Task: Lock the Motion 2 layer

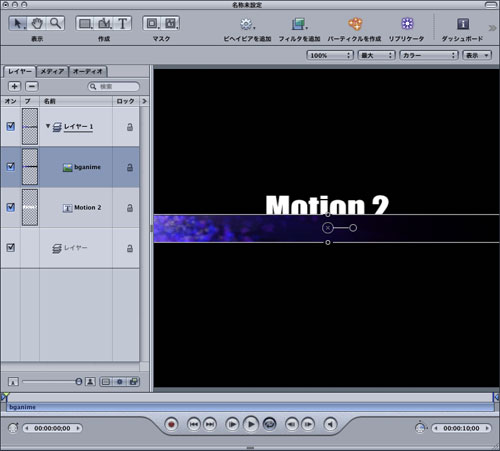Action: coord(130,208)
